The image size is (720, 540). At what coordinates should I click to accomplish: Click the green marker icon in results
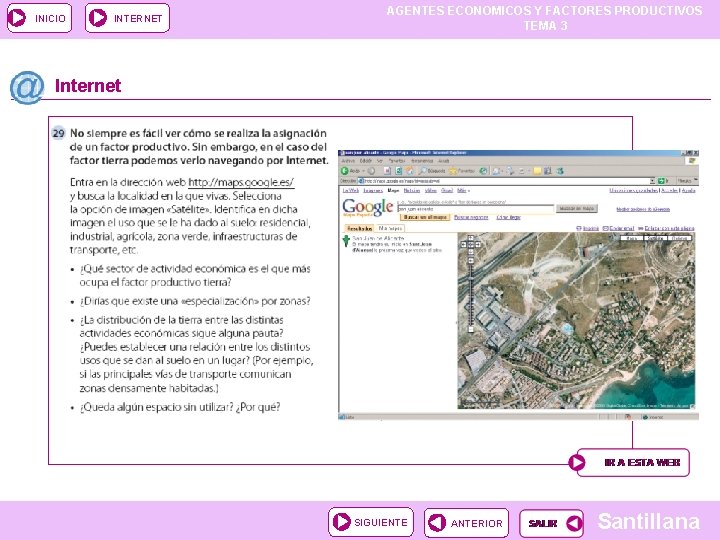tap(346, 241)
